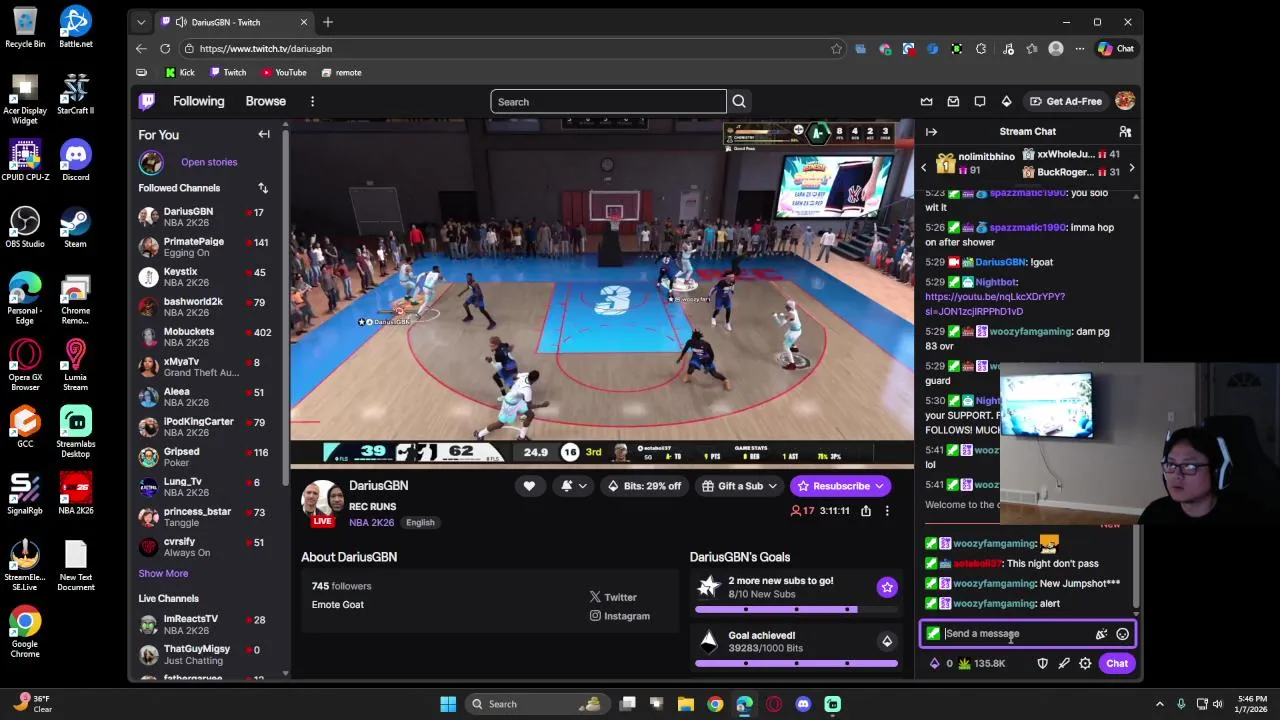Show hidden system tray icons

pyautogui.click(x=1160, y=704)
